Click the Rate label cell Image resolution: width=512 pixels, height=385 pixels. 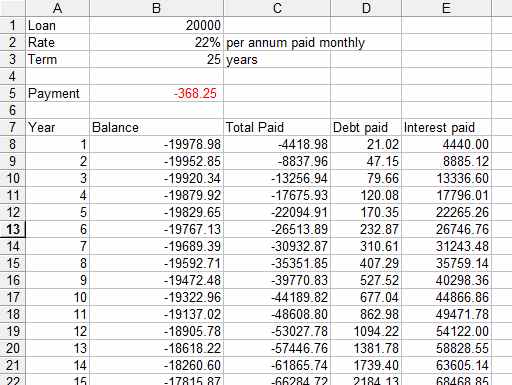57,42
